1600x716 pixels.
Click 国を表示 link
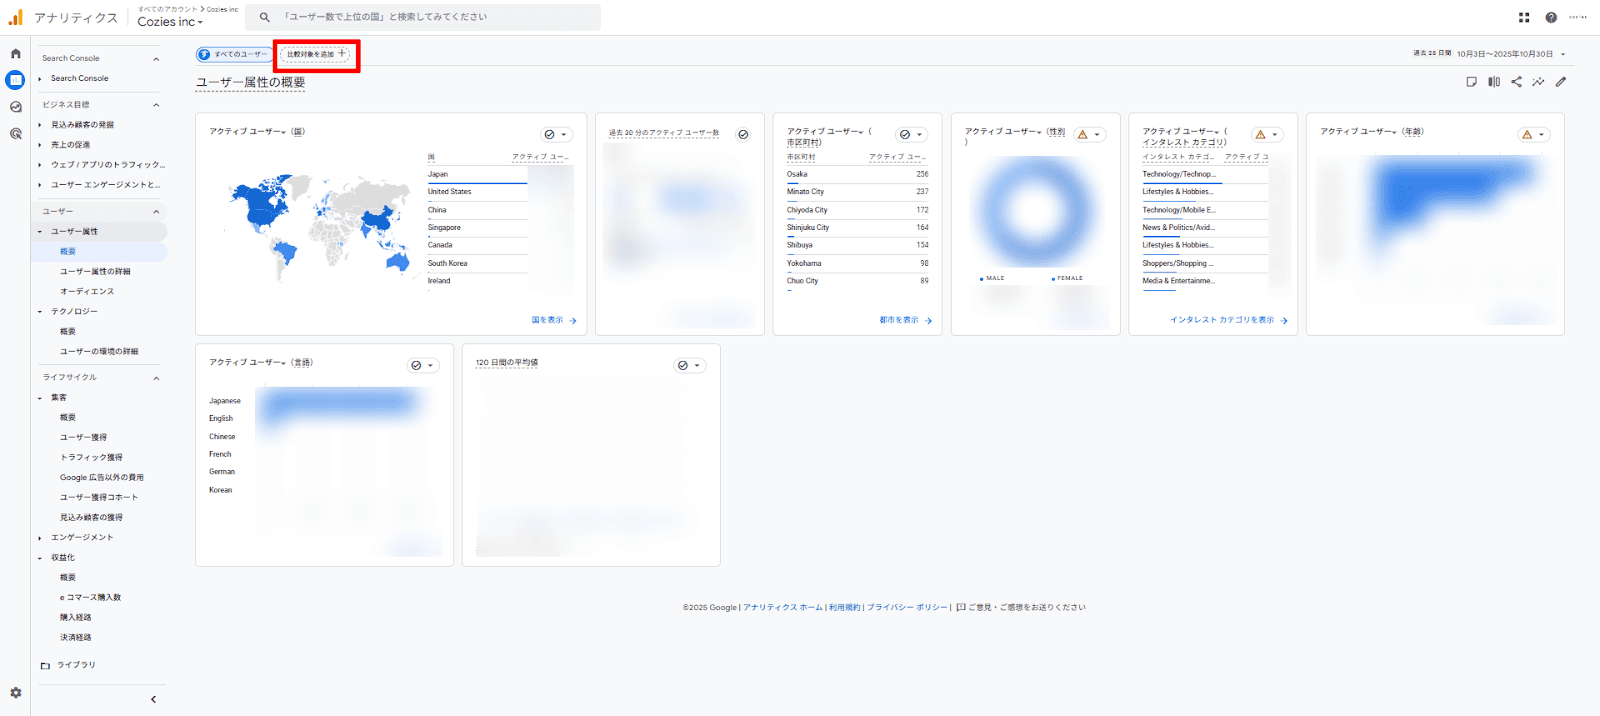click(x=554, y=320)
